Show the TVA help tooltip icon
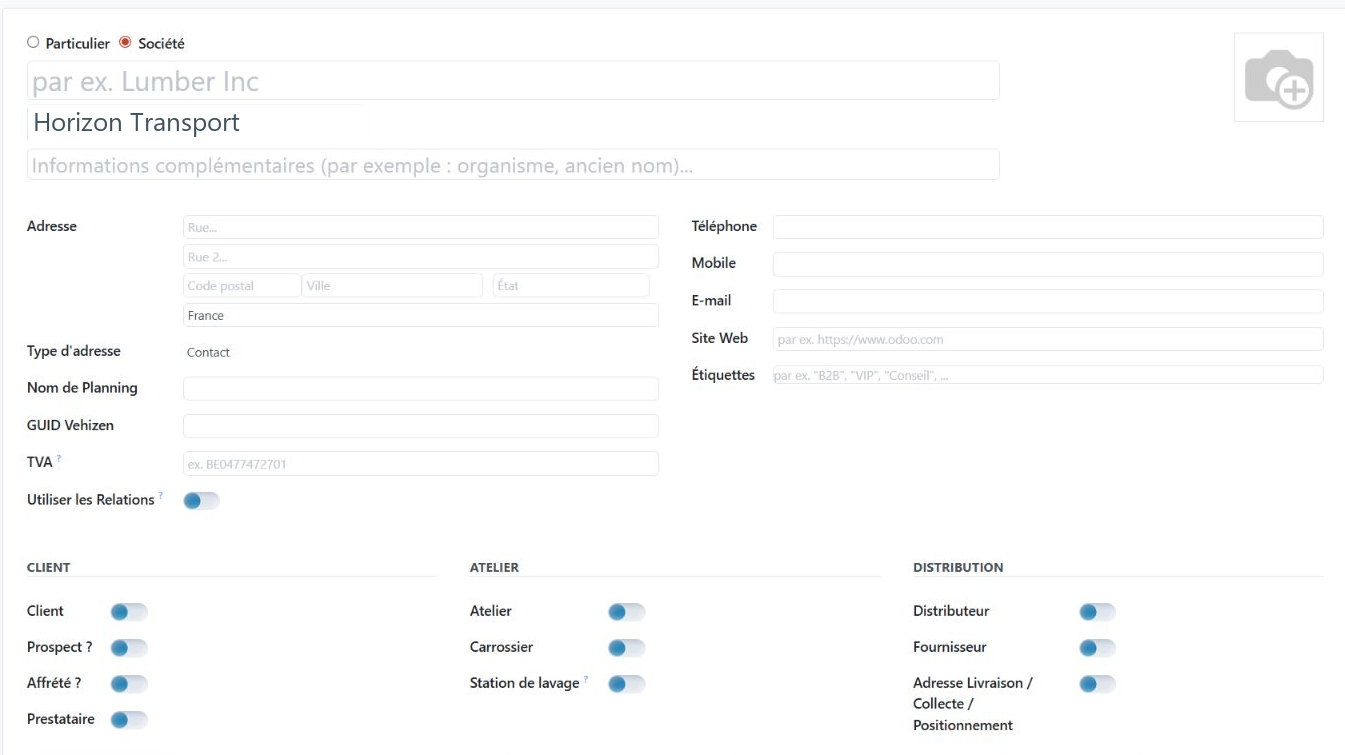 pos(59,459)
